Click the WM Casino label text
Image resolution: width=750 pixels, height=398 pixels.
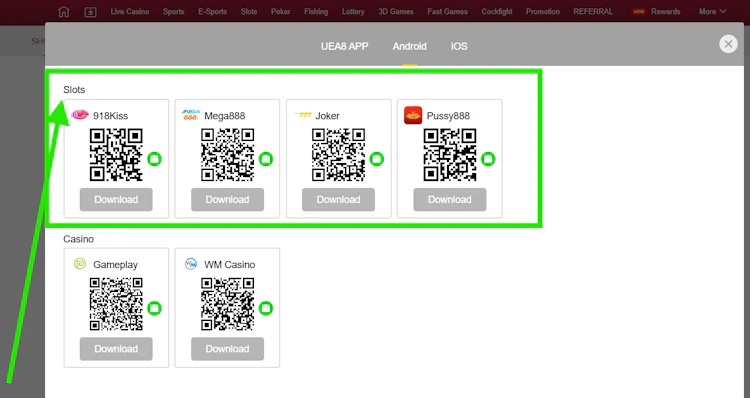tap(230, 265)
